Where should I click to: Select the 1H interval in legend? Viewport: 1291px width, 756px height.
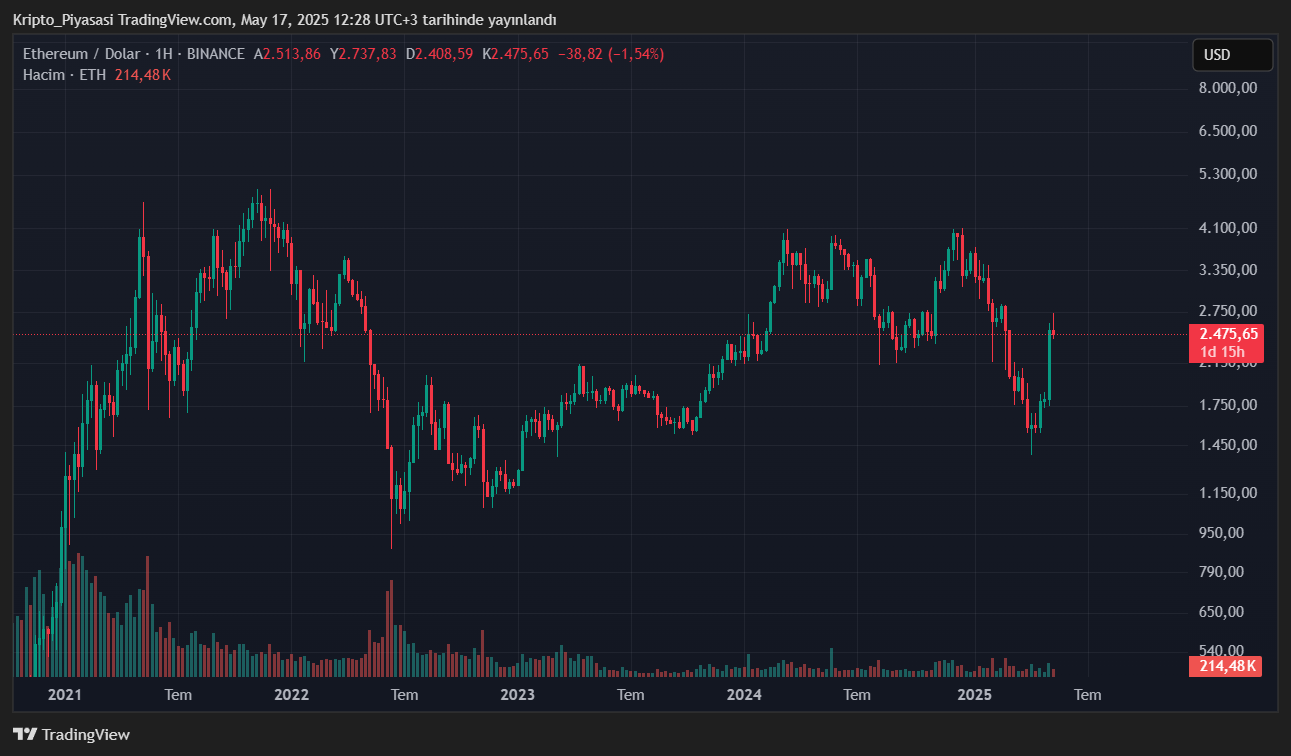pyautogui.click(x=164, y=54)
